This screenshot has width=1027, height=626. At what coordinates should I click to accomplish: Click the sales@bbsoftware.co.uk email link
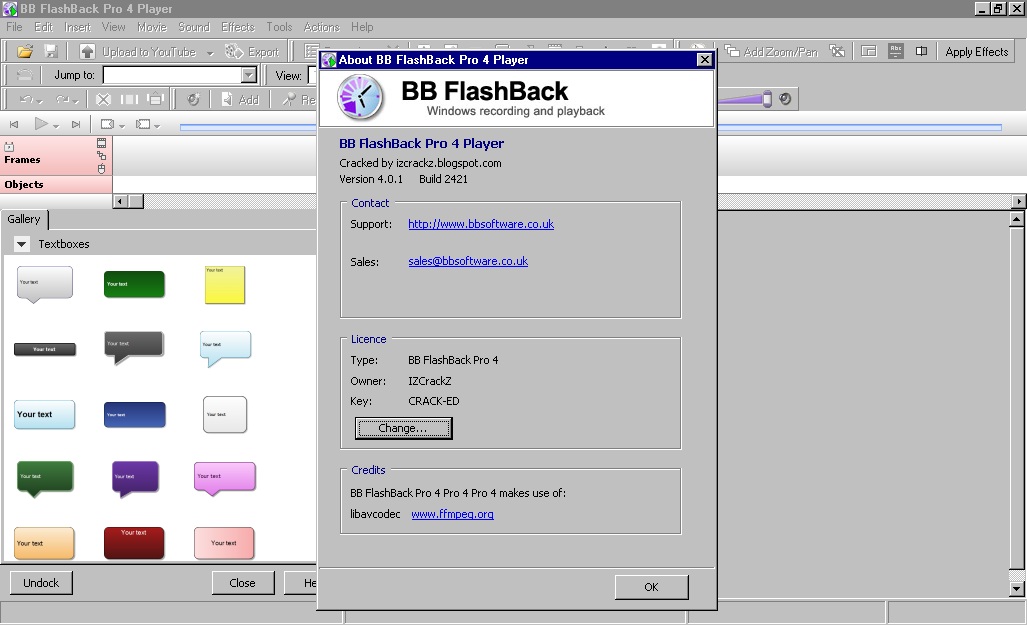pyautogui.click(x=468, y=261)
